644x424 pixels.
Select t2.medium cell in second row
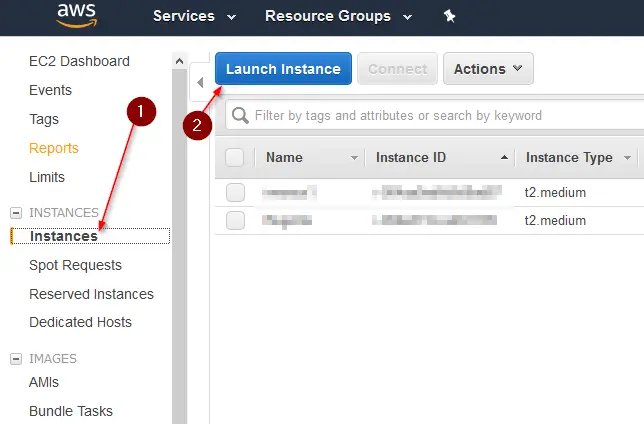pos(555,220)
